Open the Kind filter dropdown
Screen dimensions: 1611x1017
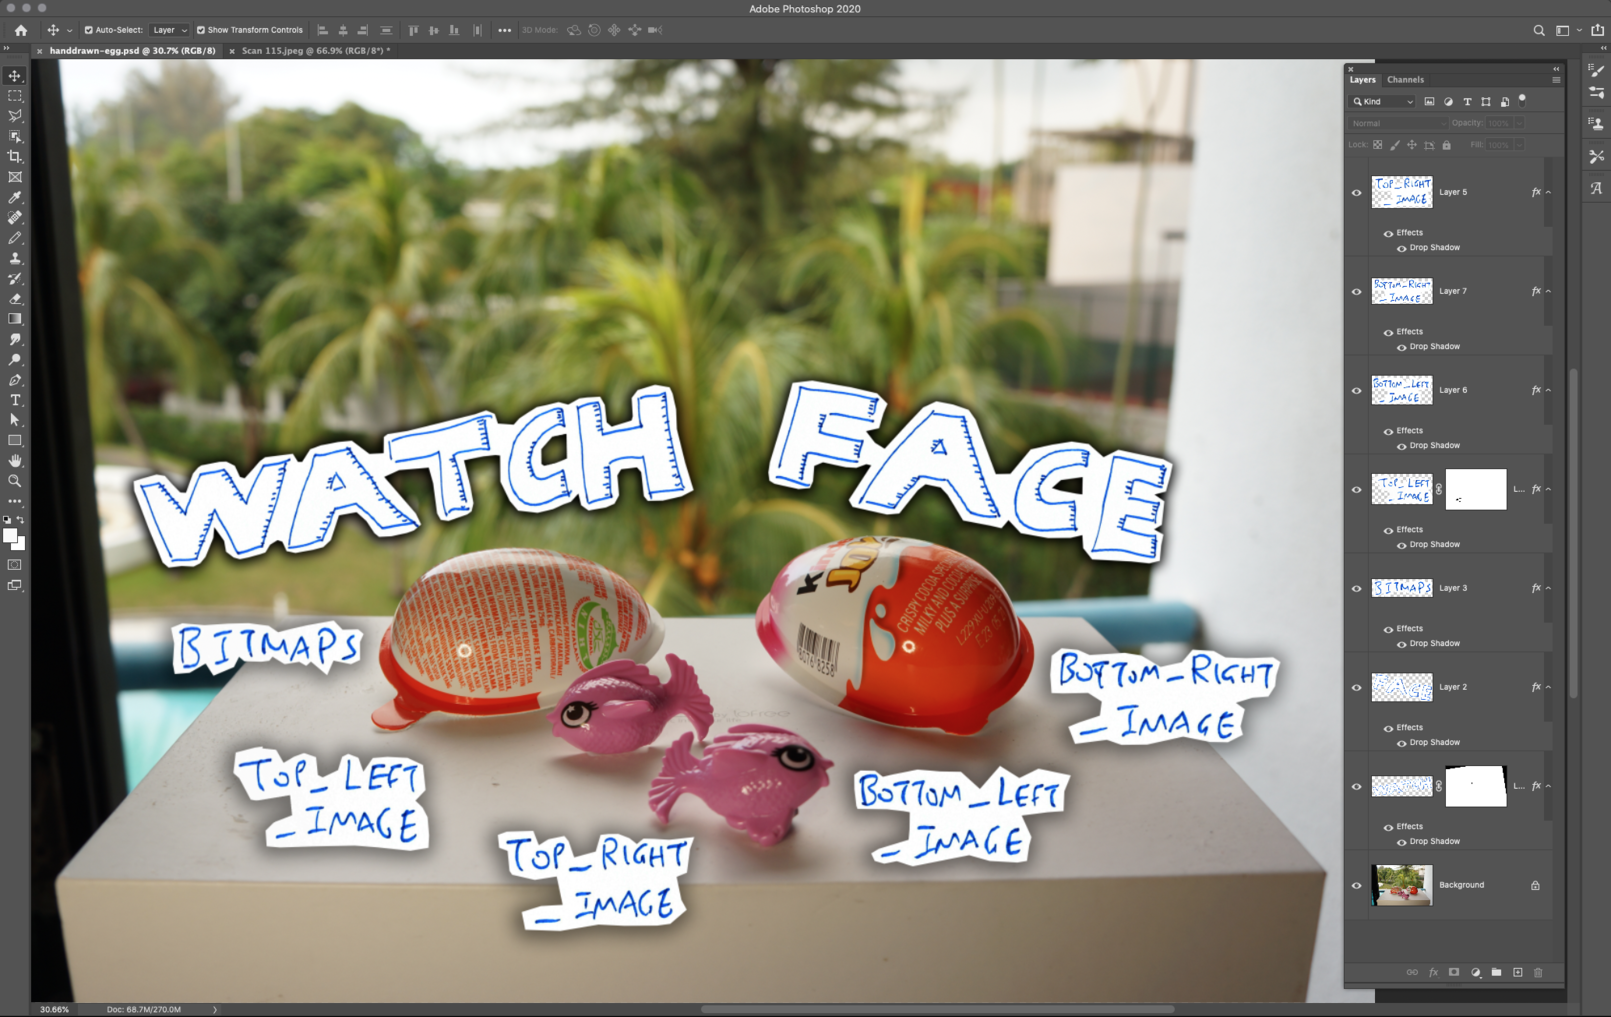[1384, 101]
